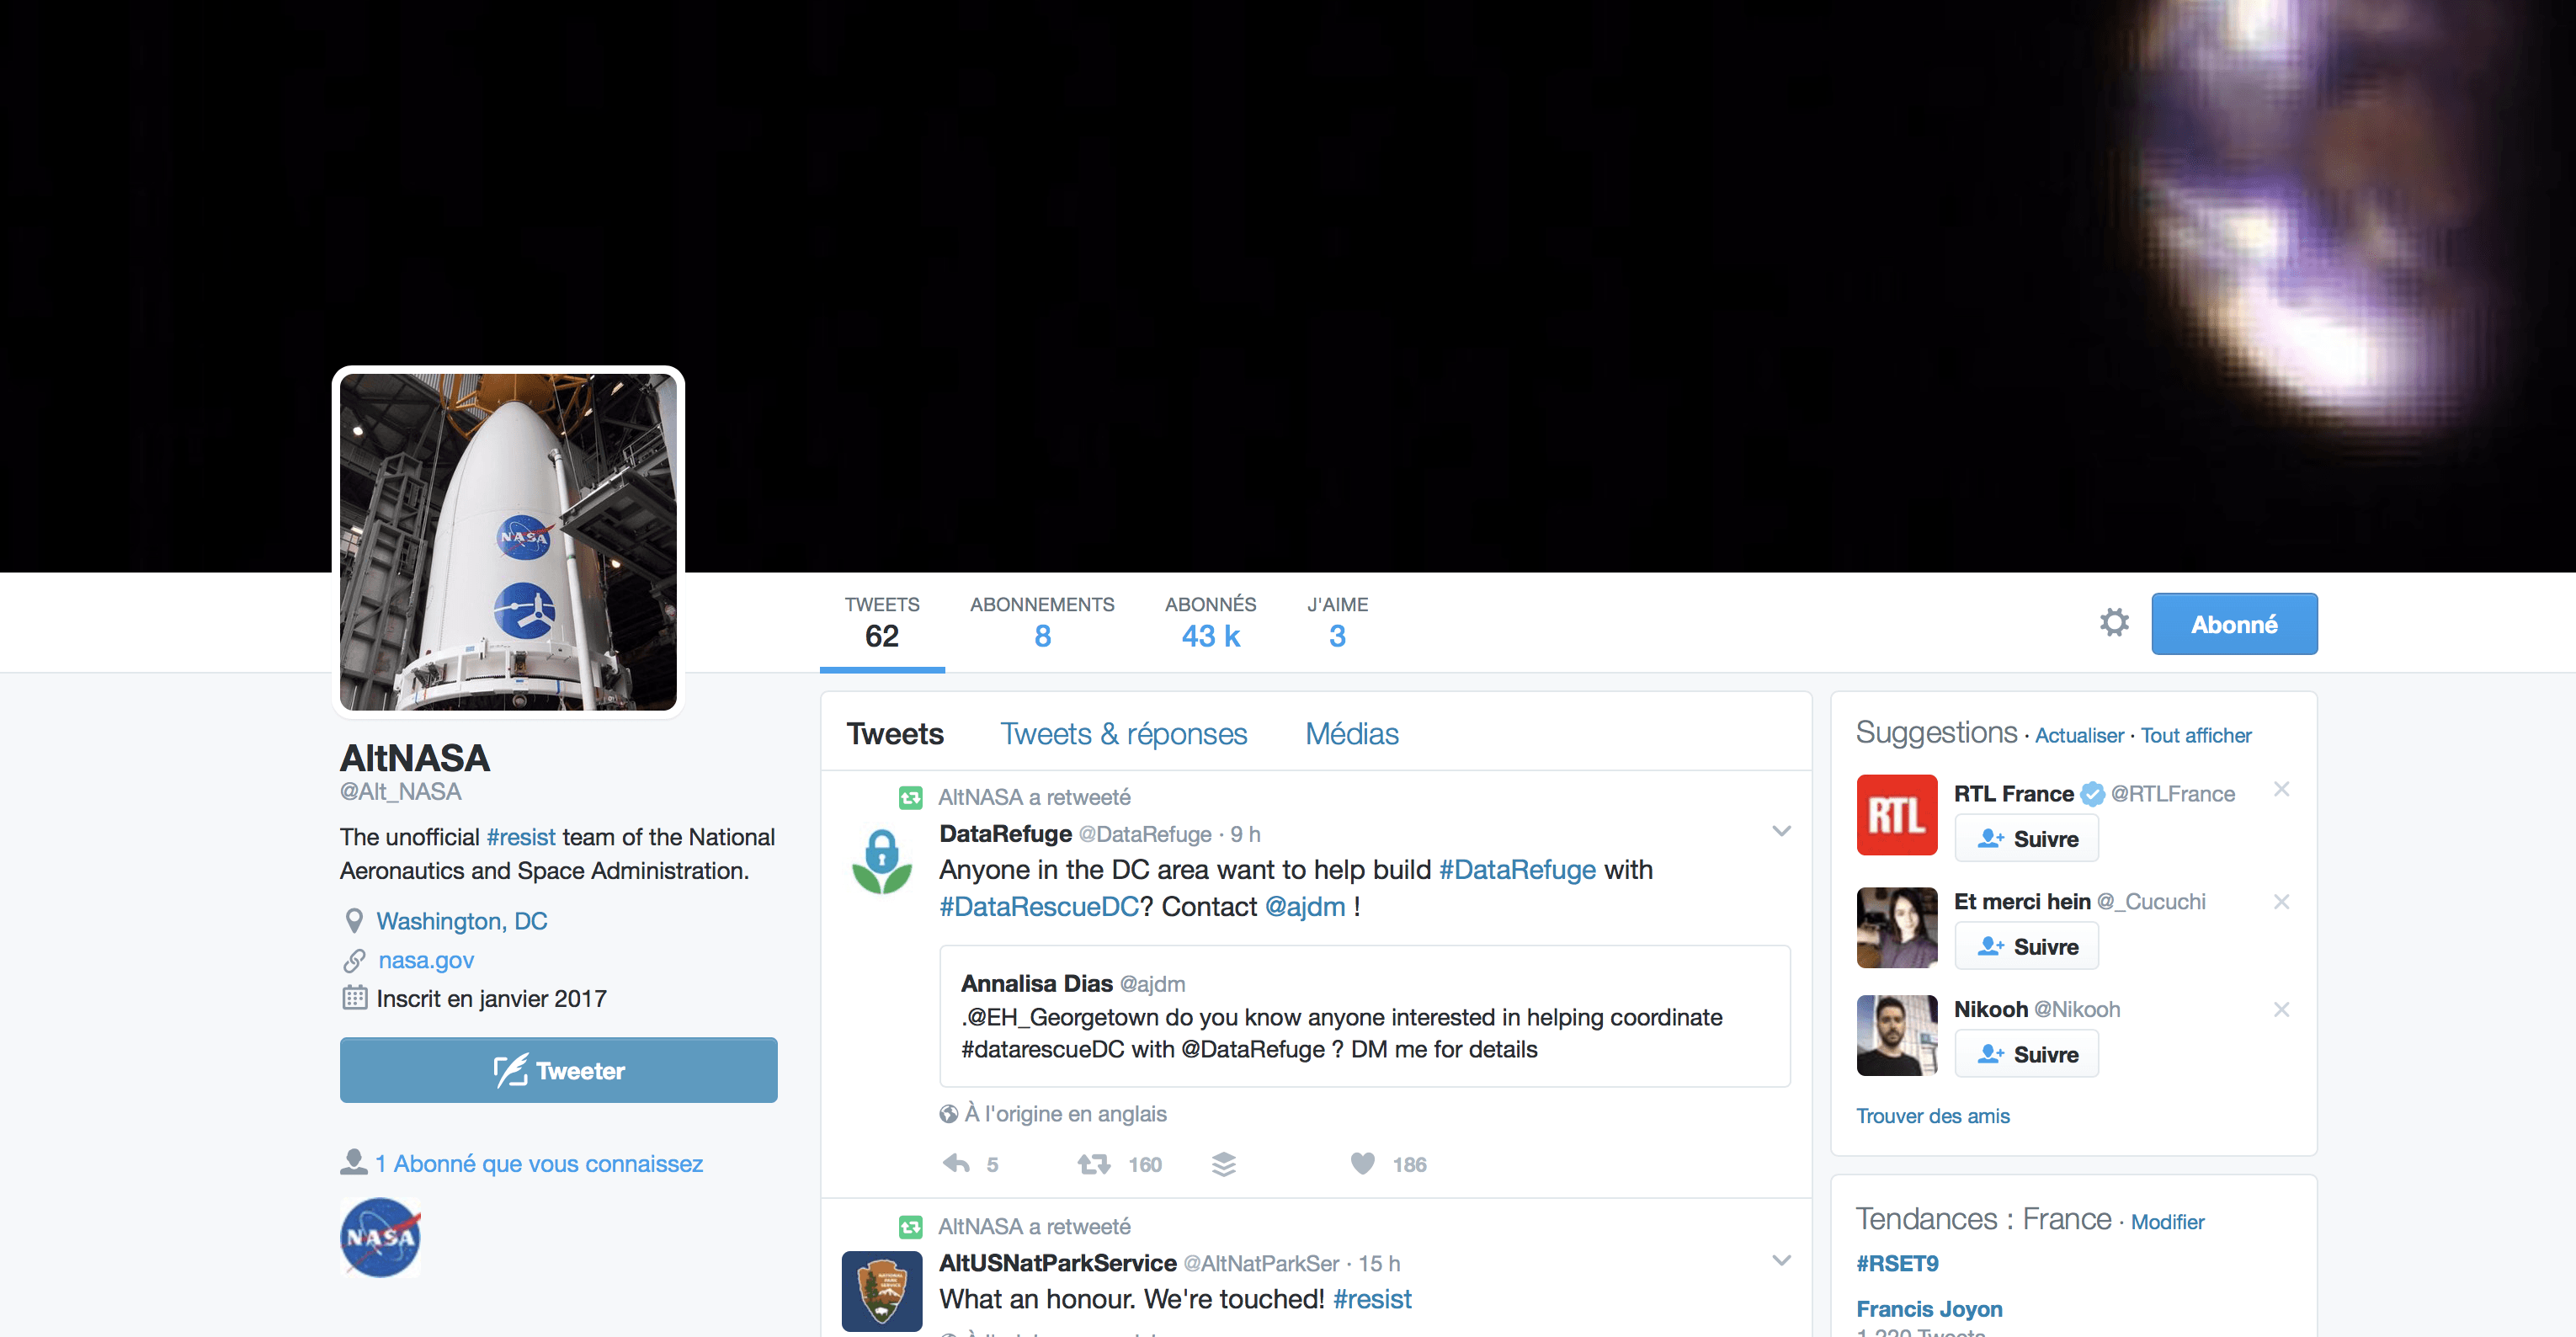Dismiss the RTL France suggestion
The image size is (2576, 1337).
click(x=2281, y=789)
